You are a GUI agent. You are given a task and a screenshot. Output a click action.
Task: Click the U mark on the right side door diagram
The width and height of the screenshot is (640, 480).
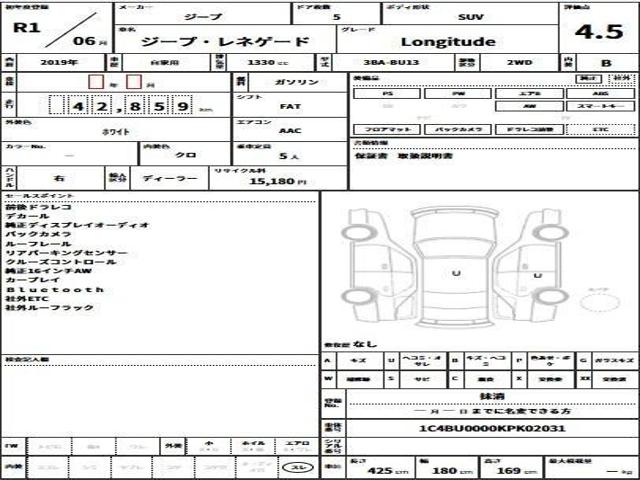pyautogui.click(x=538, y=276)
